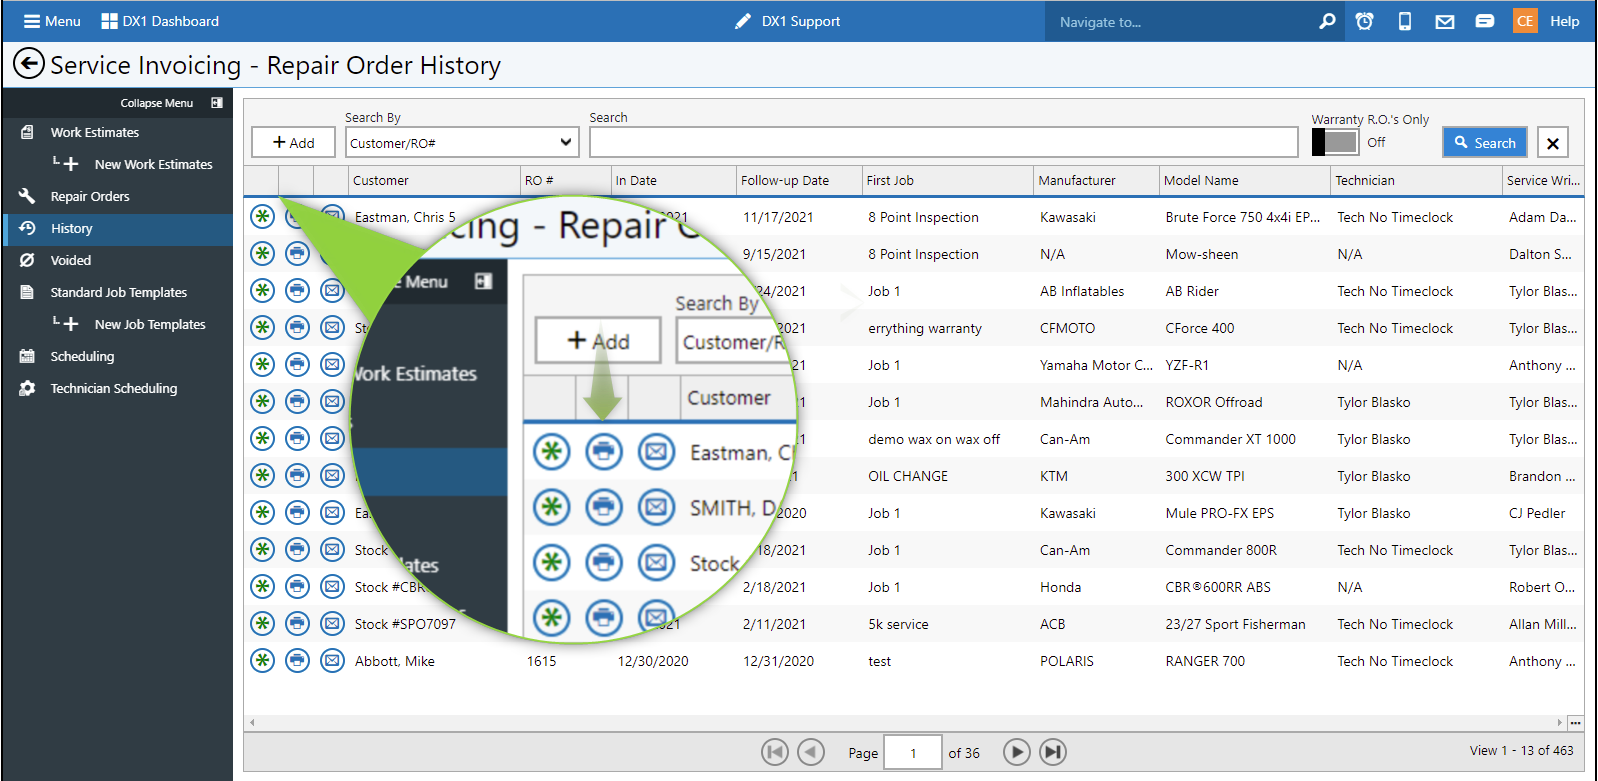
Task: Go to next page
Action: click(x=1016, y=752)
